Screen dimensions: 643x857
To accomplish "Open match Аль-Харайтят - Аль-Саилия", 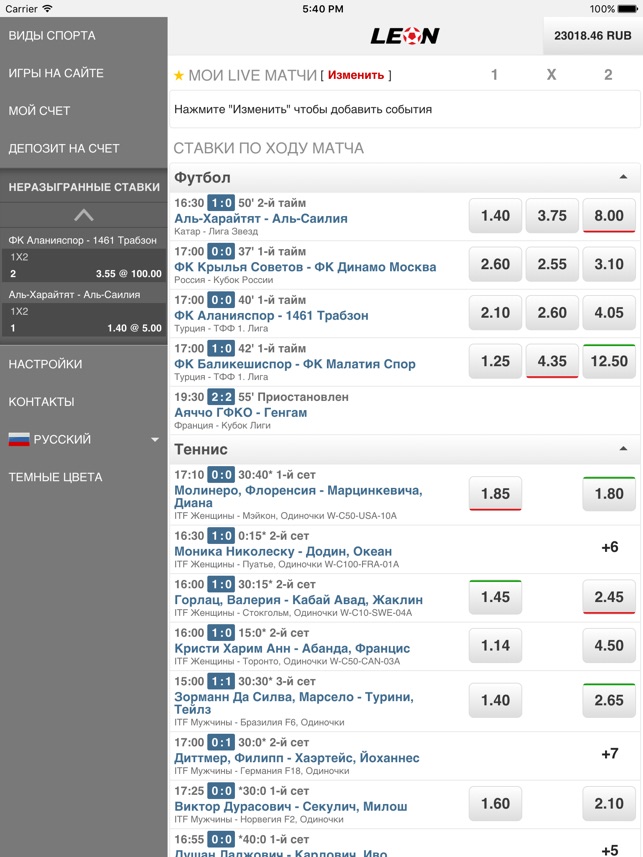I will click(261, 219).
